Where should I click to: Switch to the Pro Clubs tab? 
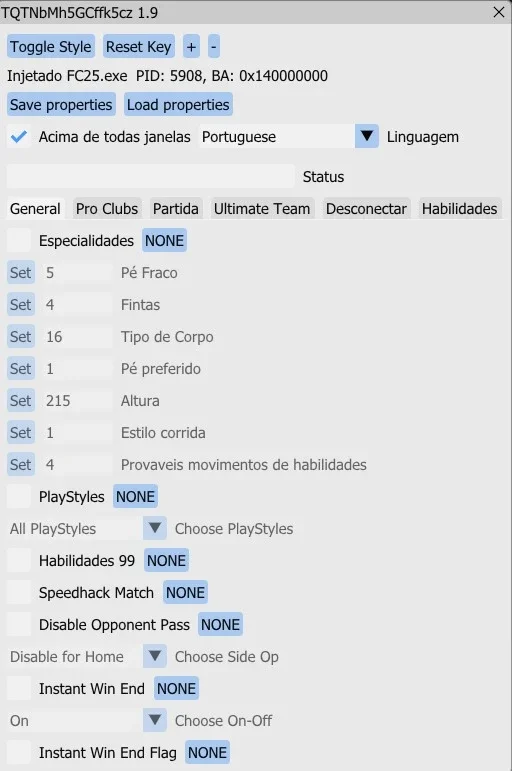[107, 208]
